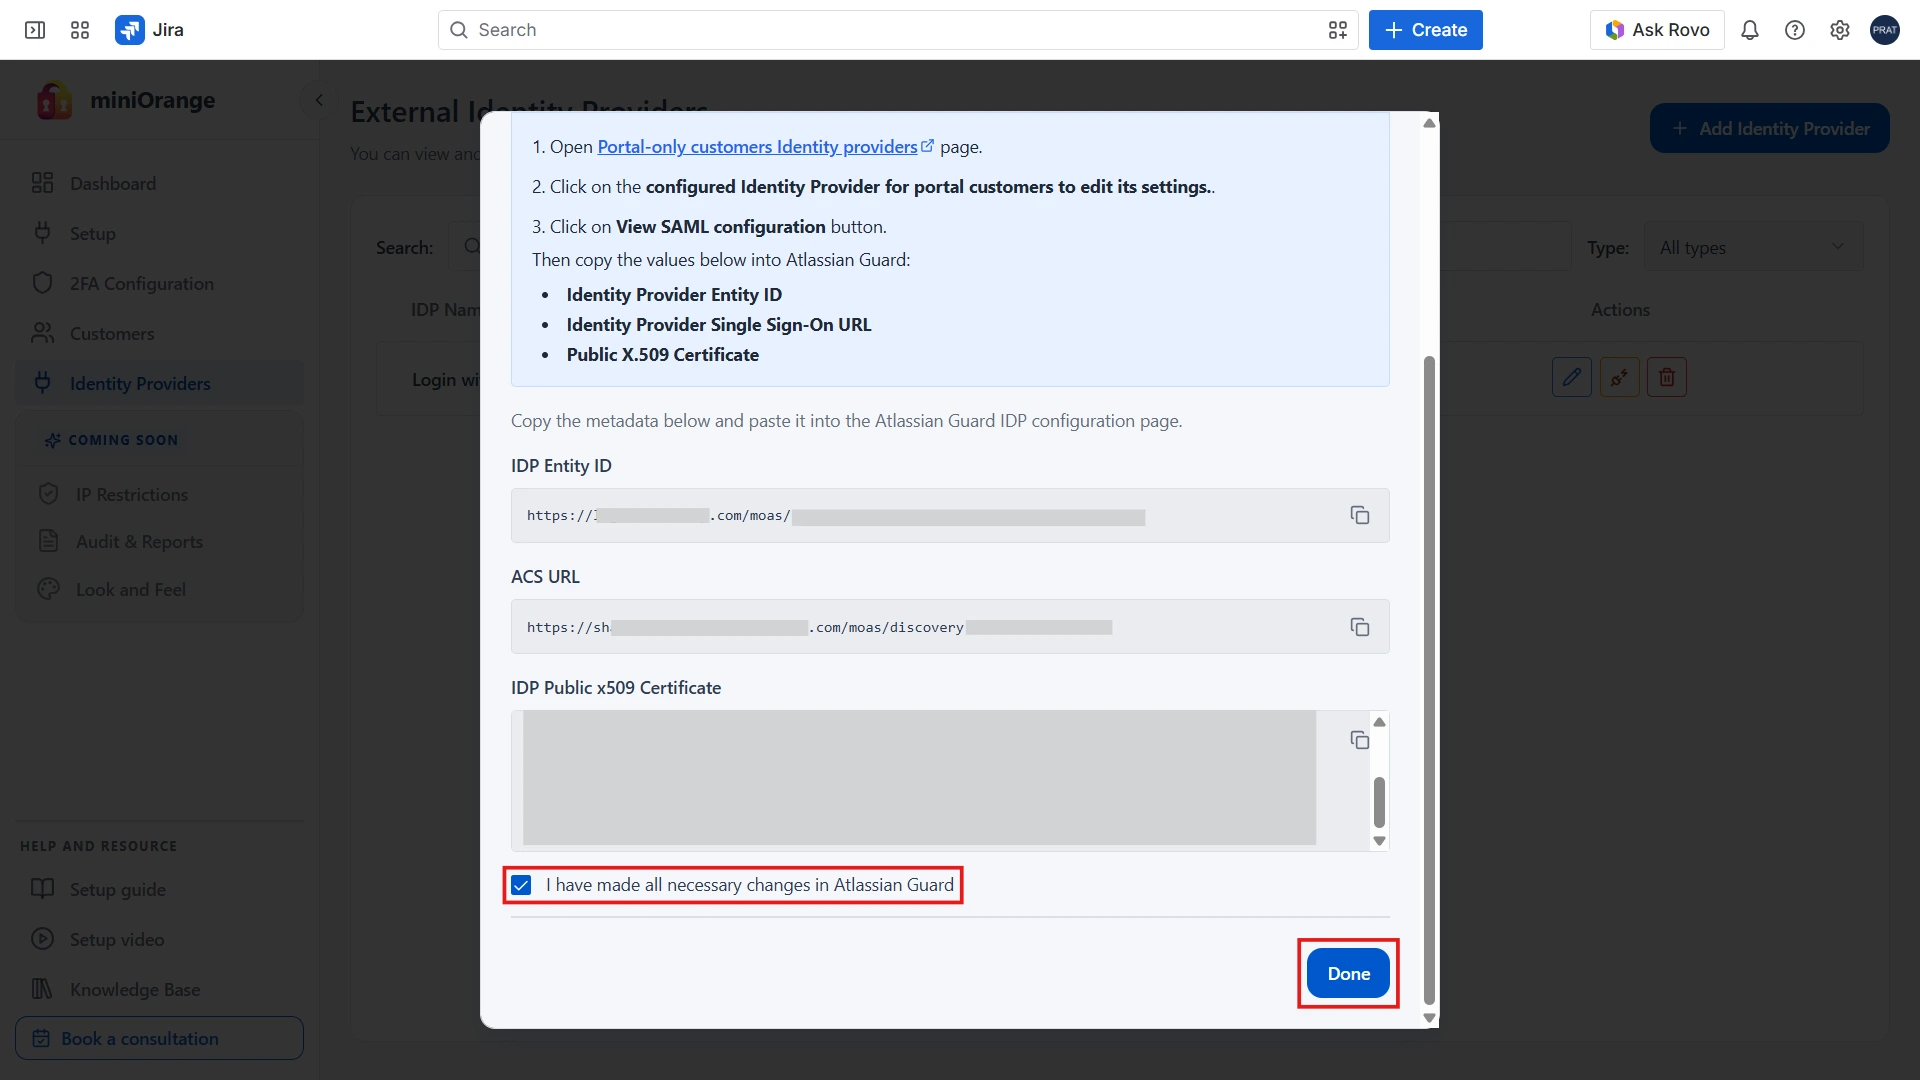Click the Ask Rovo button
The height and width of the screenshot is (1080, 1920).
click(x=1657, y=30)
